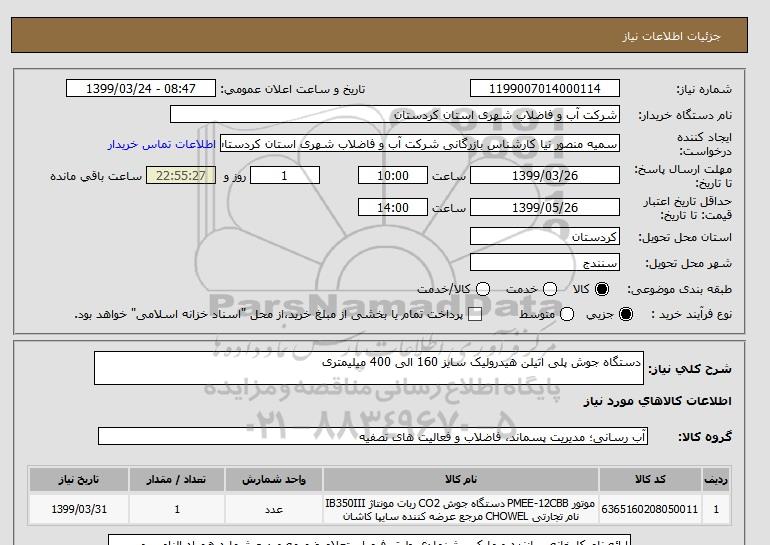Select the کالا/خدمت radio button
This screenshot has height=545, width=770.
point(483,289)
